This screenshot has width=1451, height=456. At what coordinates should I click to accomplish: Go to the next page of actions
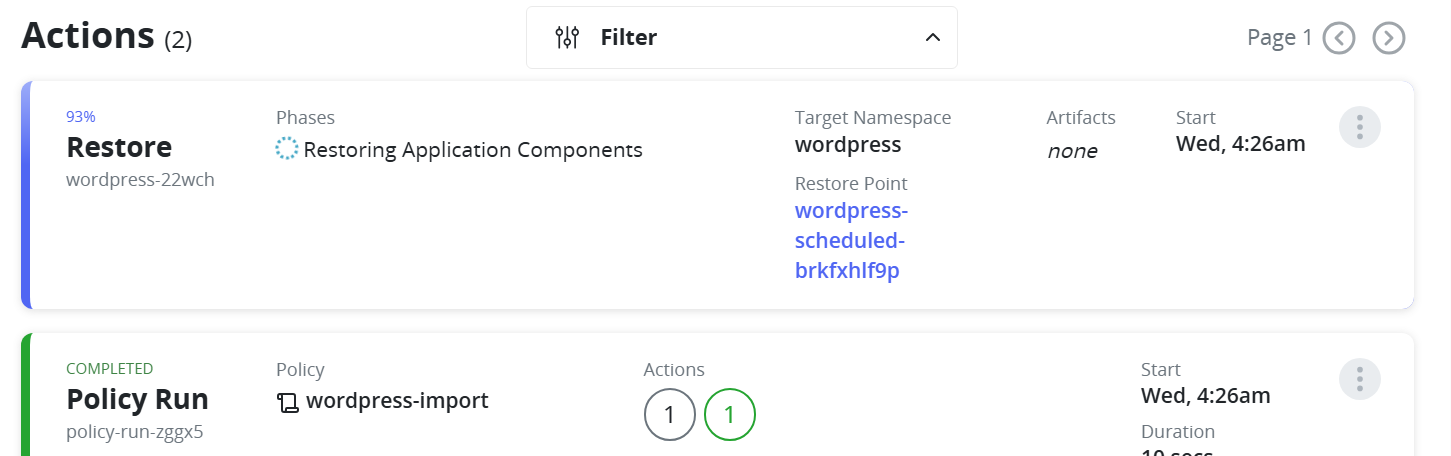coord(1389,38)
